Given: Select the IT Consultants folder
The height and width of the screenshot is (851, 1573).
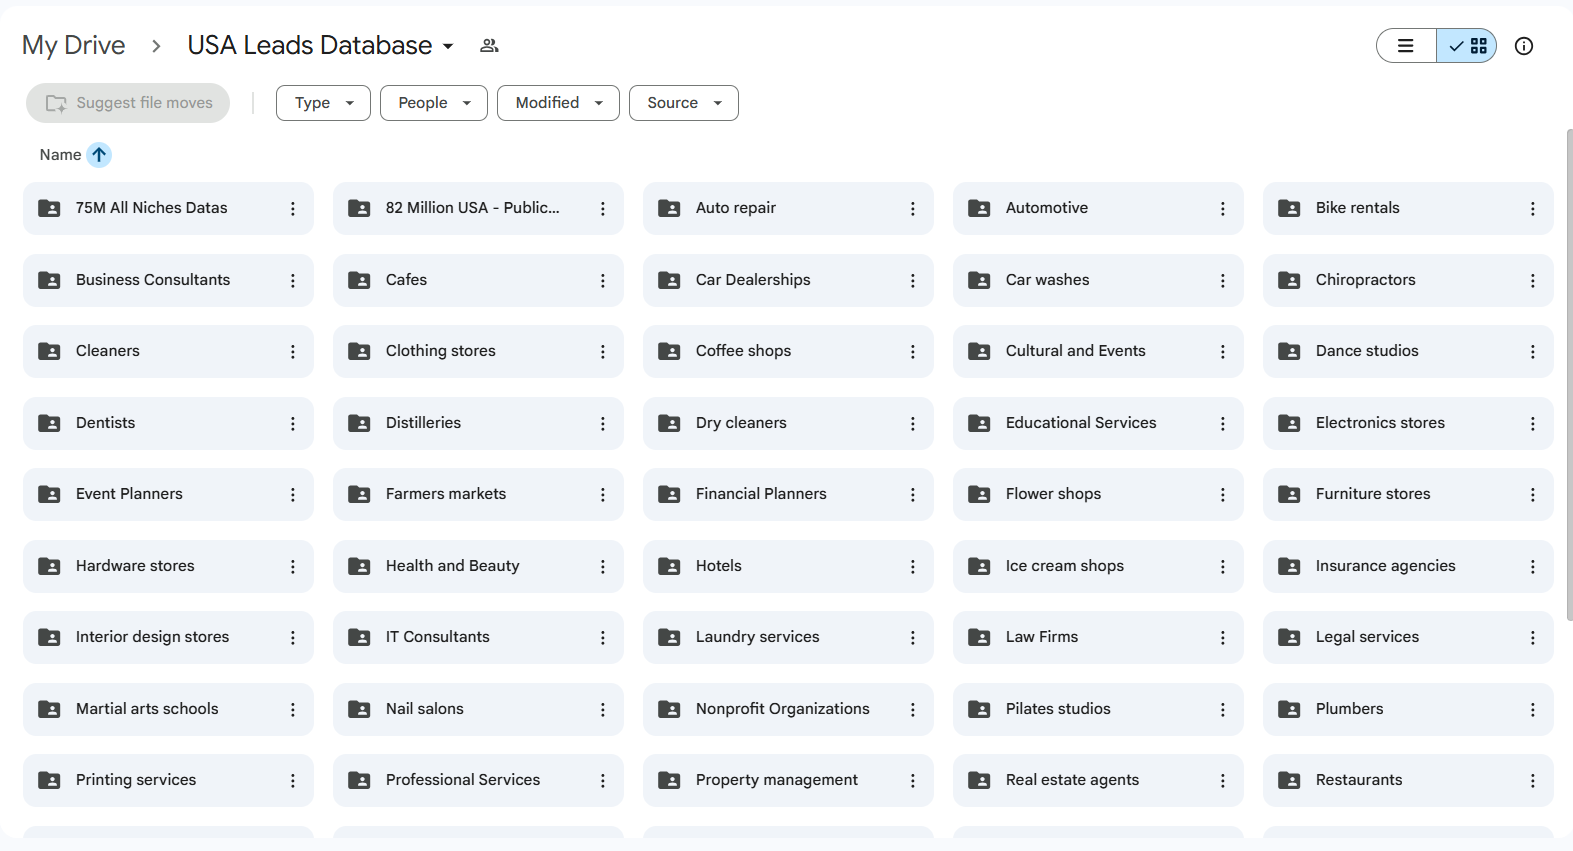Looking at the screenshot, I should click(x=478, y=638).
